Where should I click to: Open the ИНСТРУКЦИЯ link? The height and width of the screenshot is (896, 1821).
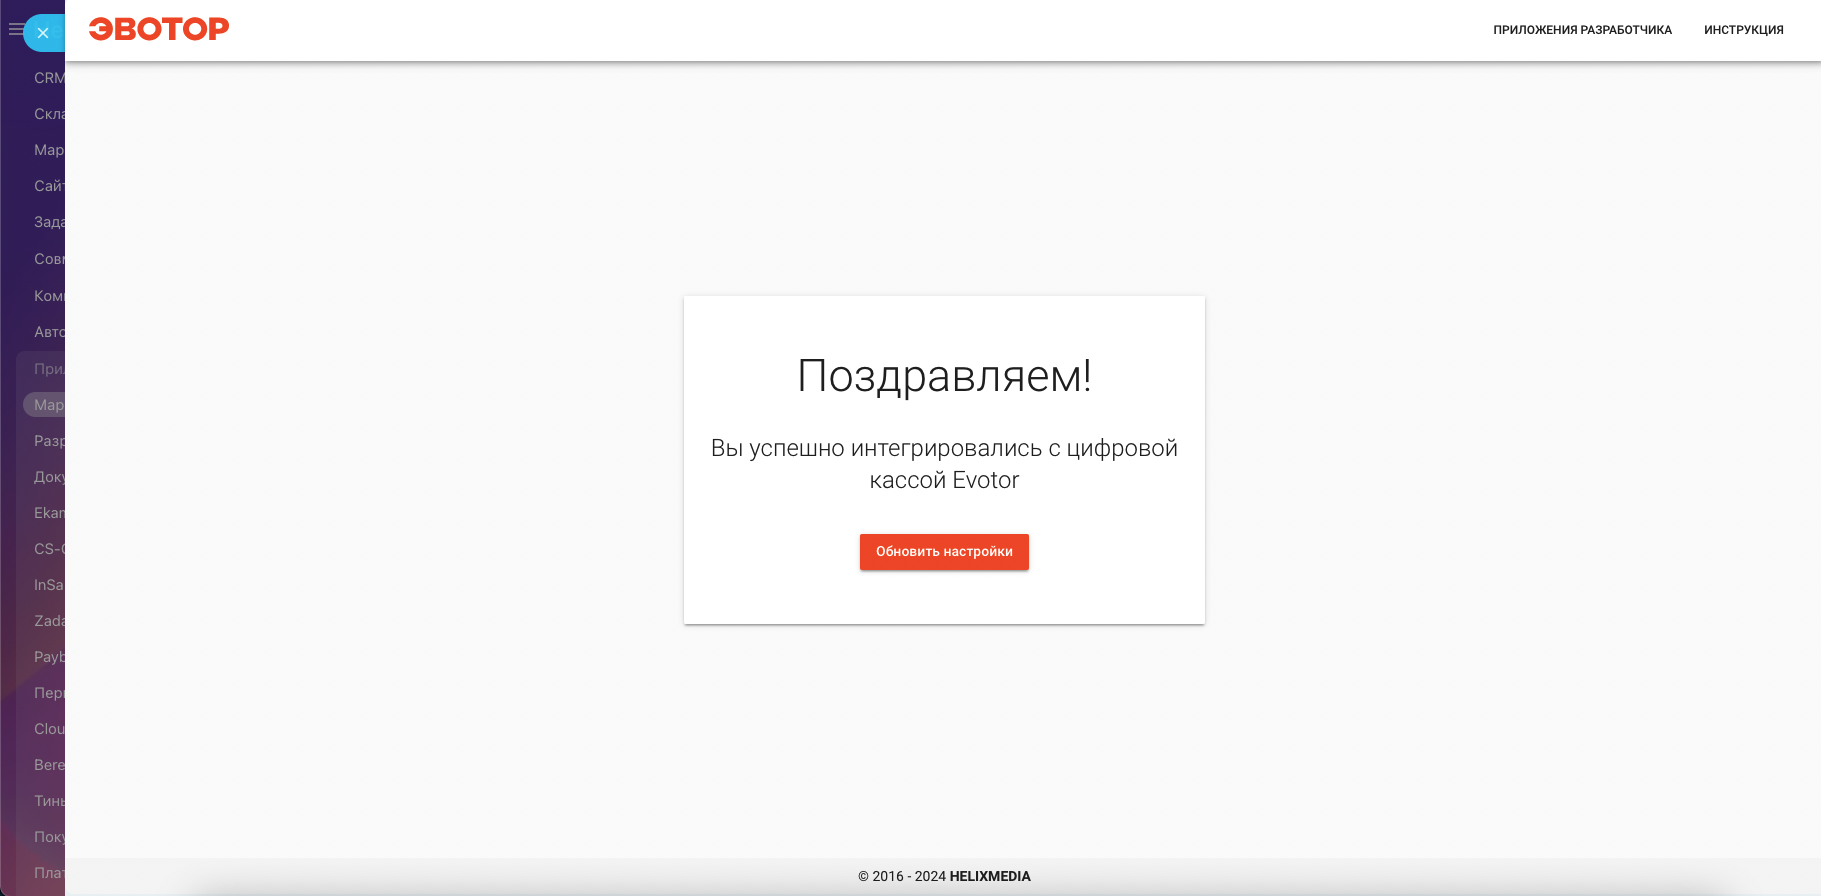pyautogui.click(x=1743, y=30)
